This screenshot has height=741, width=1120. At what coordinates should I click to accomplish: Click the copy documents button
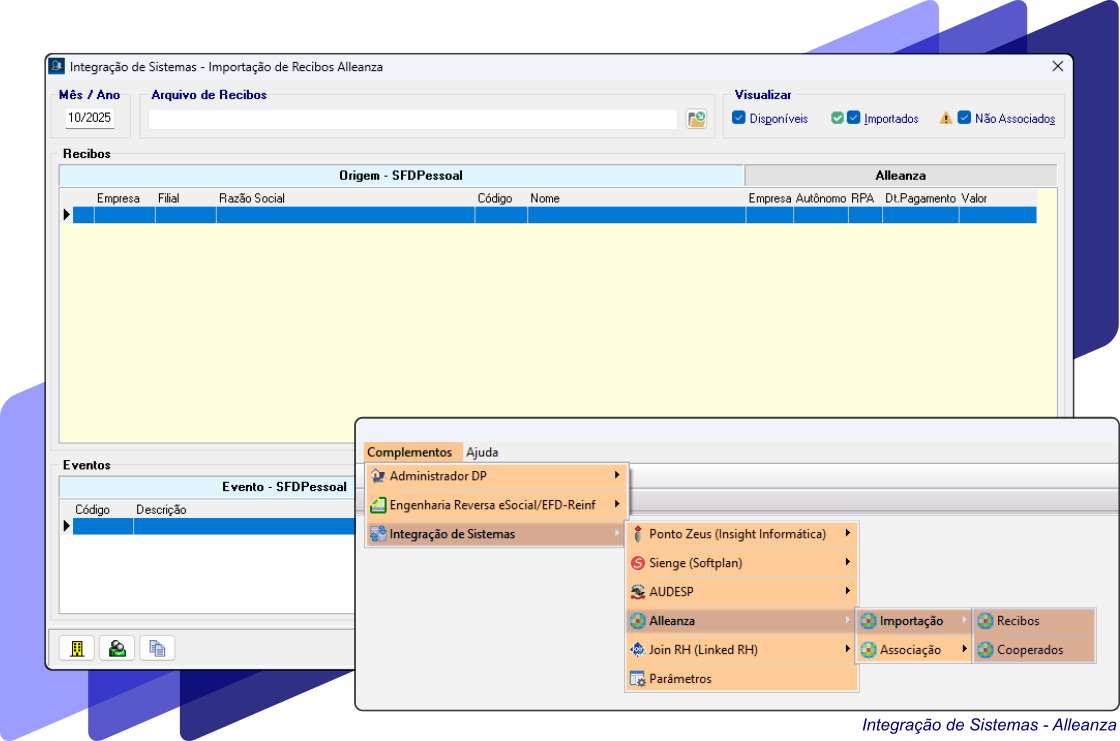pyautogui.click(x=157, y=648)
